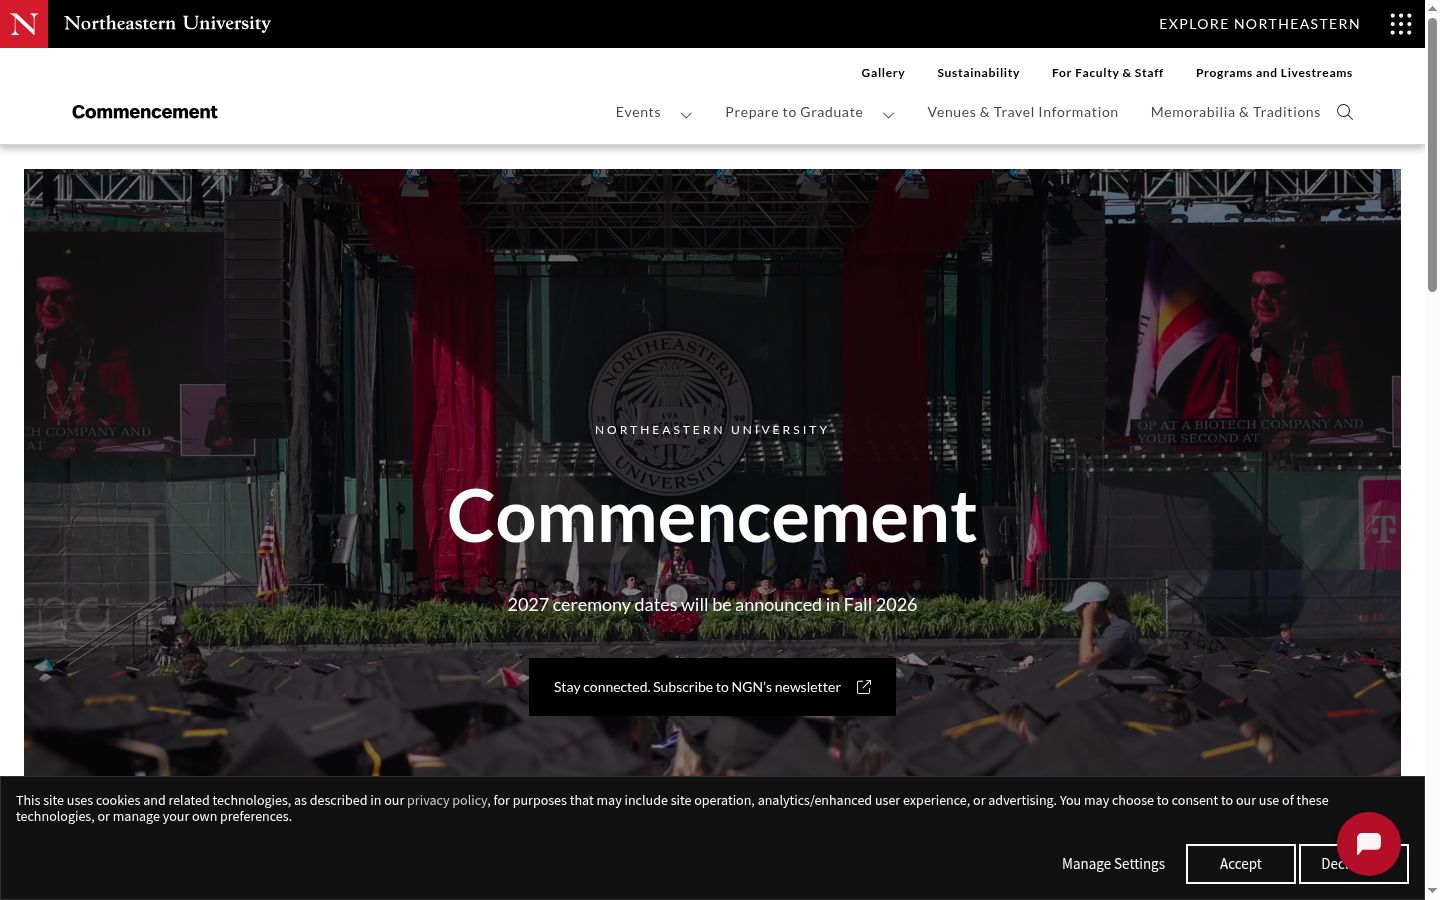Click the page vertical scrollbar thumb
The image size is (1440, 900).
pos(1432,155)
